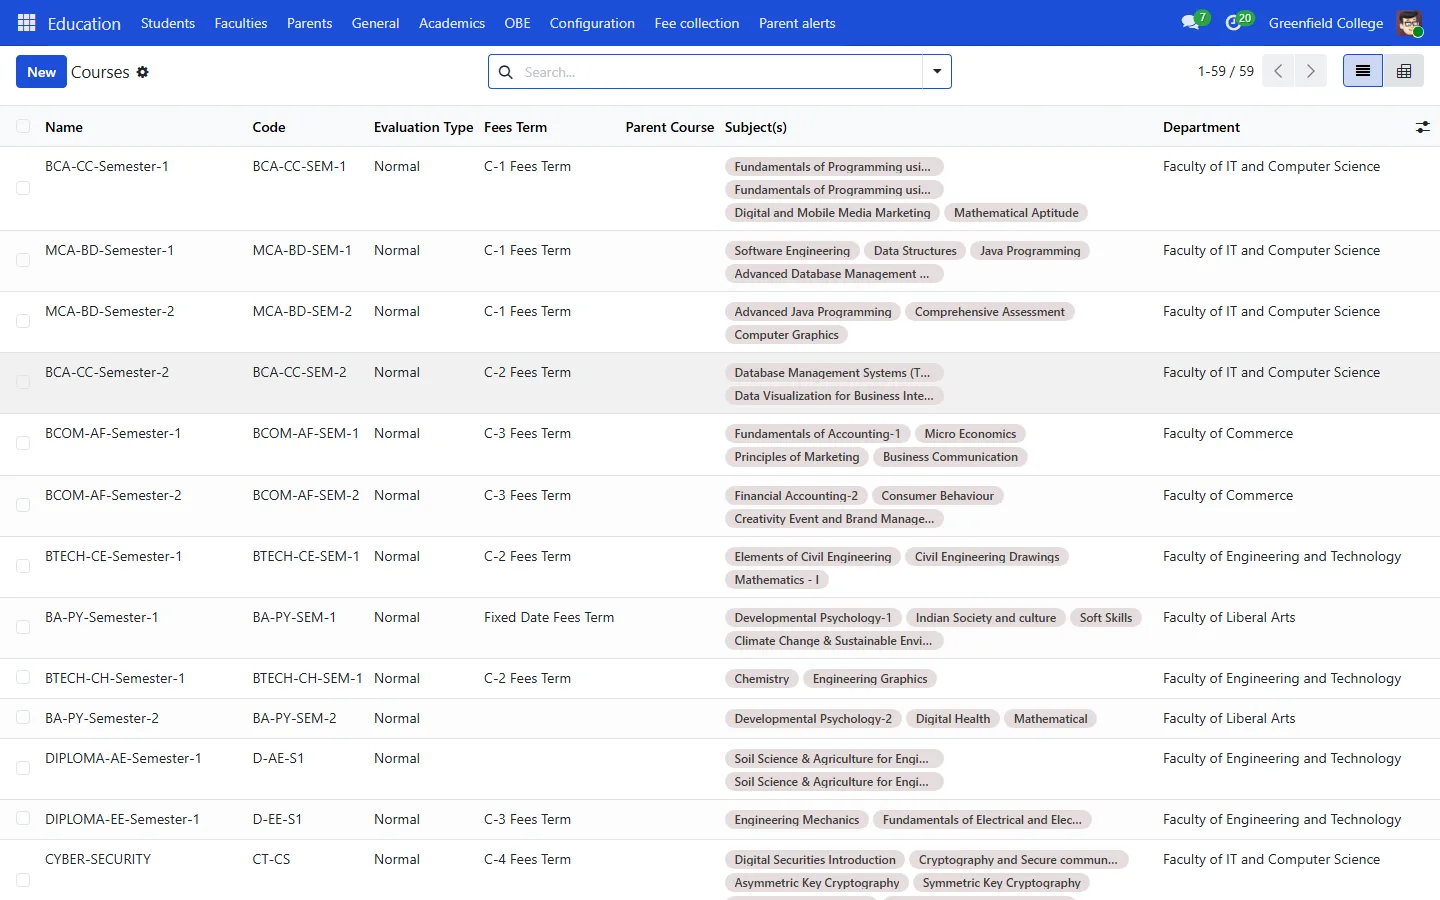
Task: Open the General menu
Action: [x=375, y=23]
